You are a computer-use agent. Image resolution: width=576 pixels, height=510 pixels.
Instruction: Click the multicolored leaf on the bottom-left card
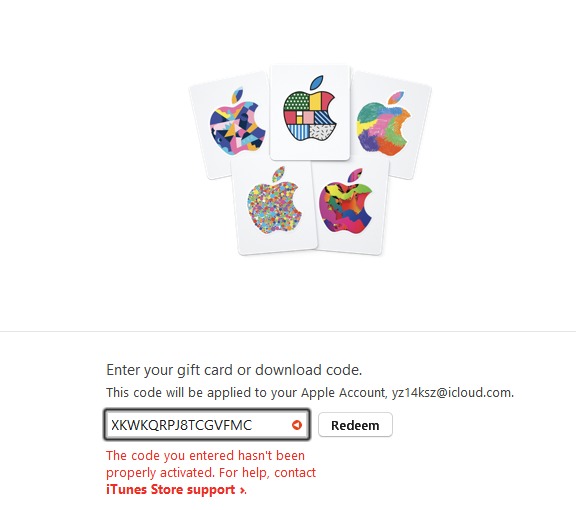(278, 173)
